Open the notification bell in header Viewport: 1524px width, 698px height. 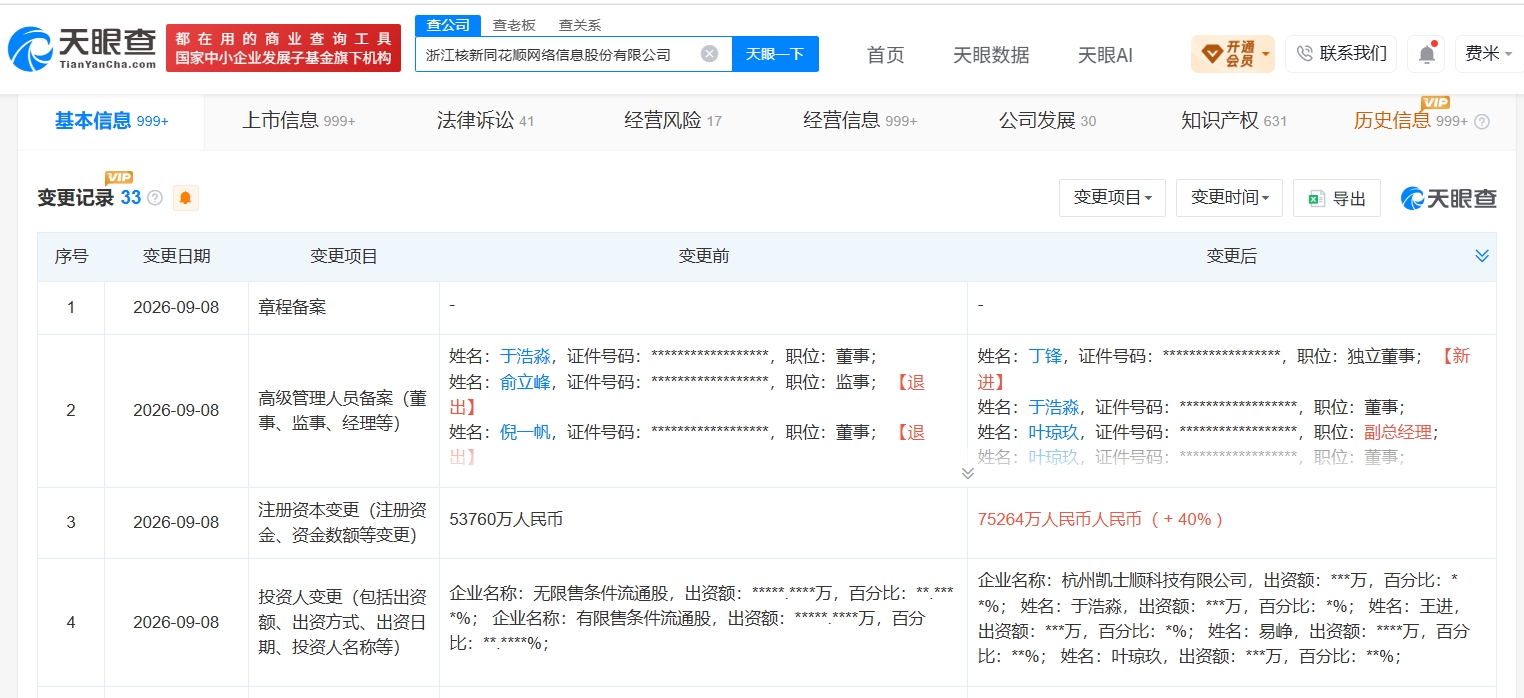pyautogui.click(x=1426, y=54)
